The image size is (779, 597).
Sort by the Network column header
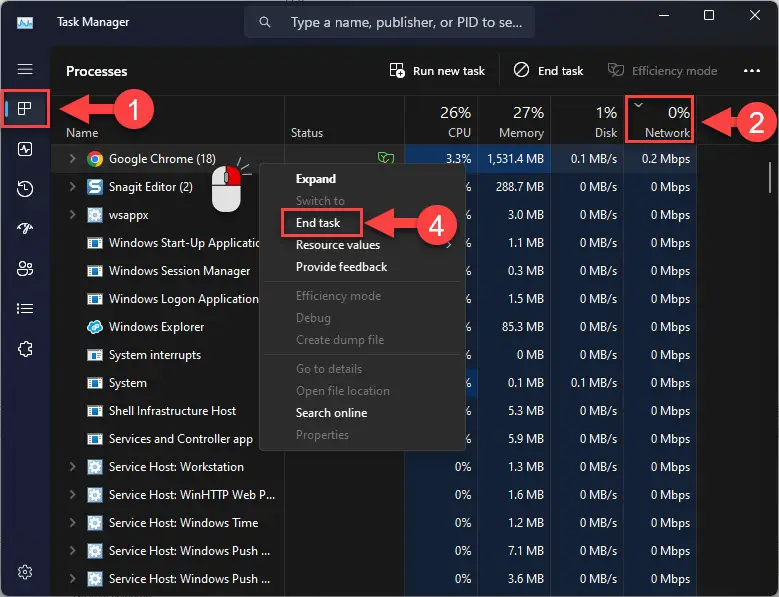pos(660,121)
